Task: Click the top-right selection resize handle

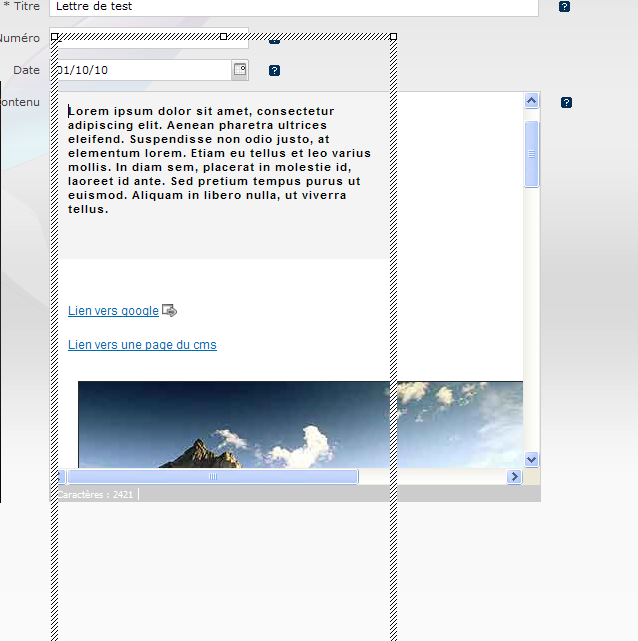Action: point(393,36)
